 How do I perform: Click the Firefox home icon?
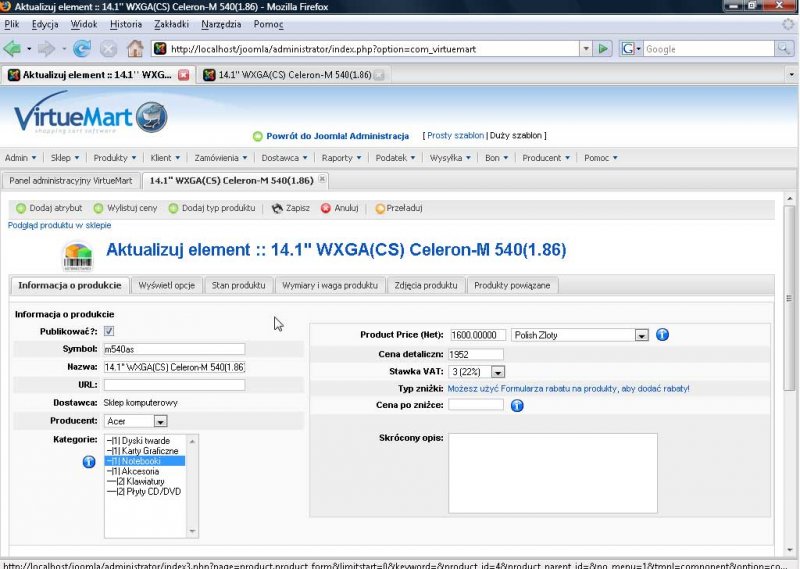(x=134, y=48)
